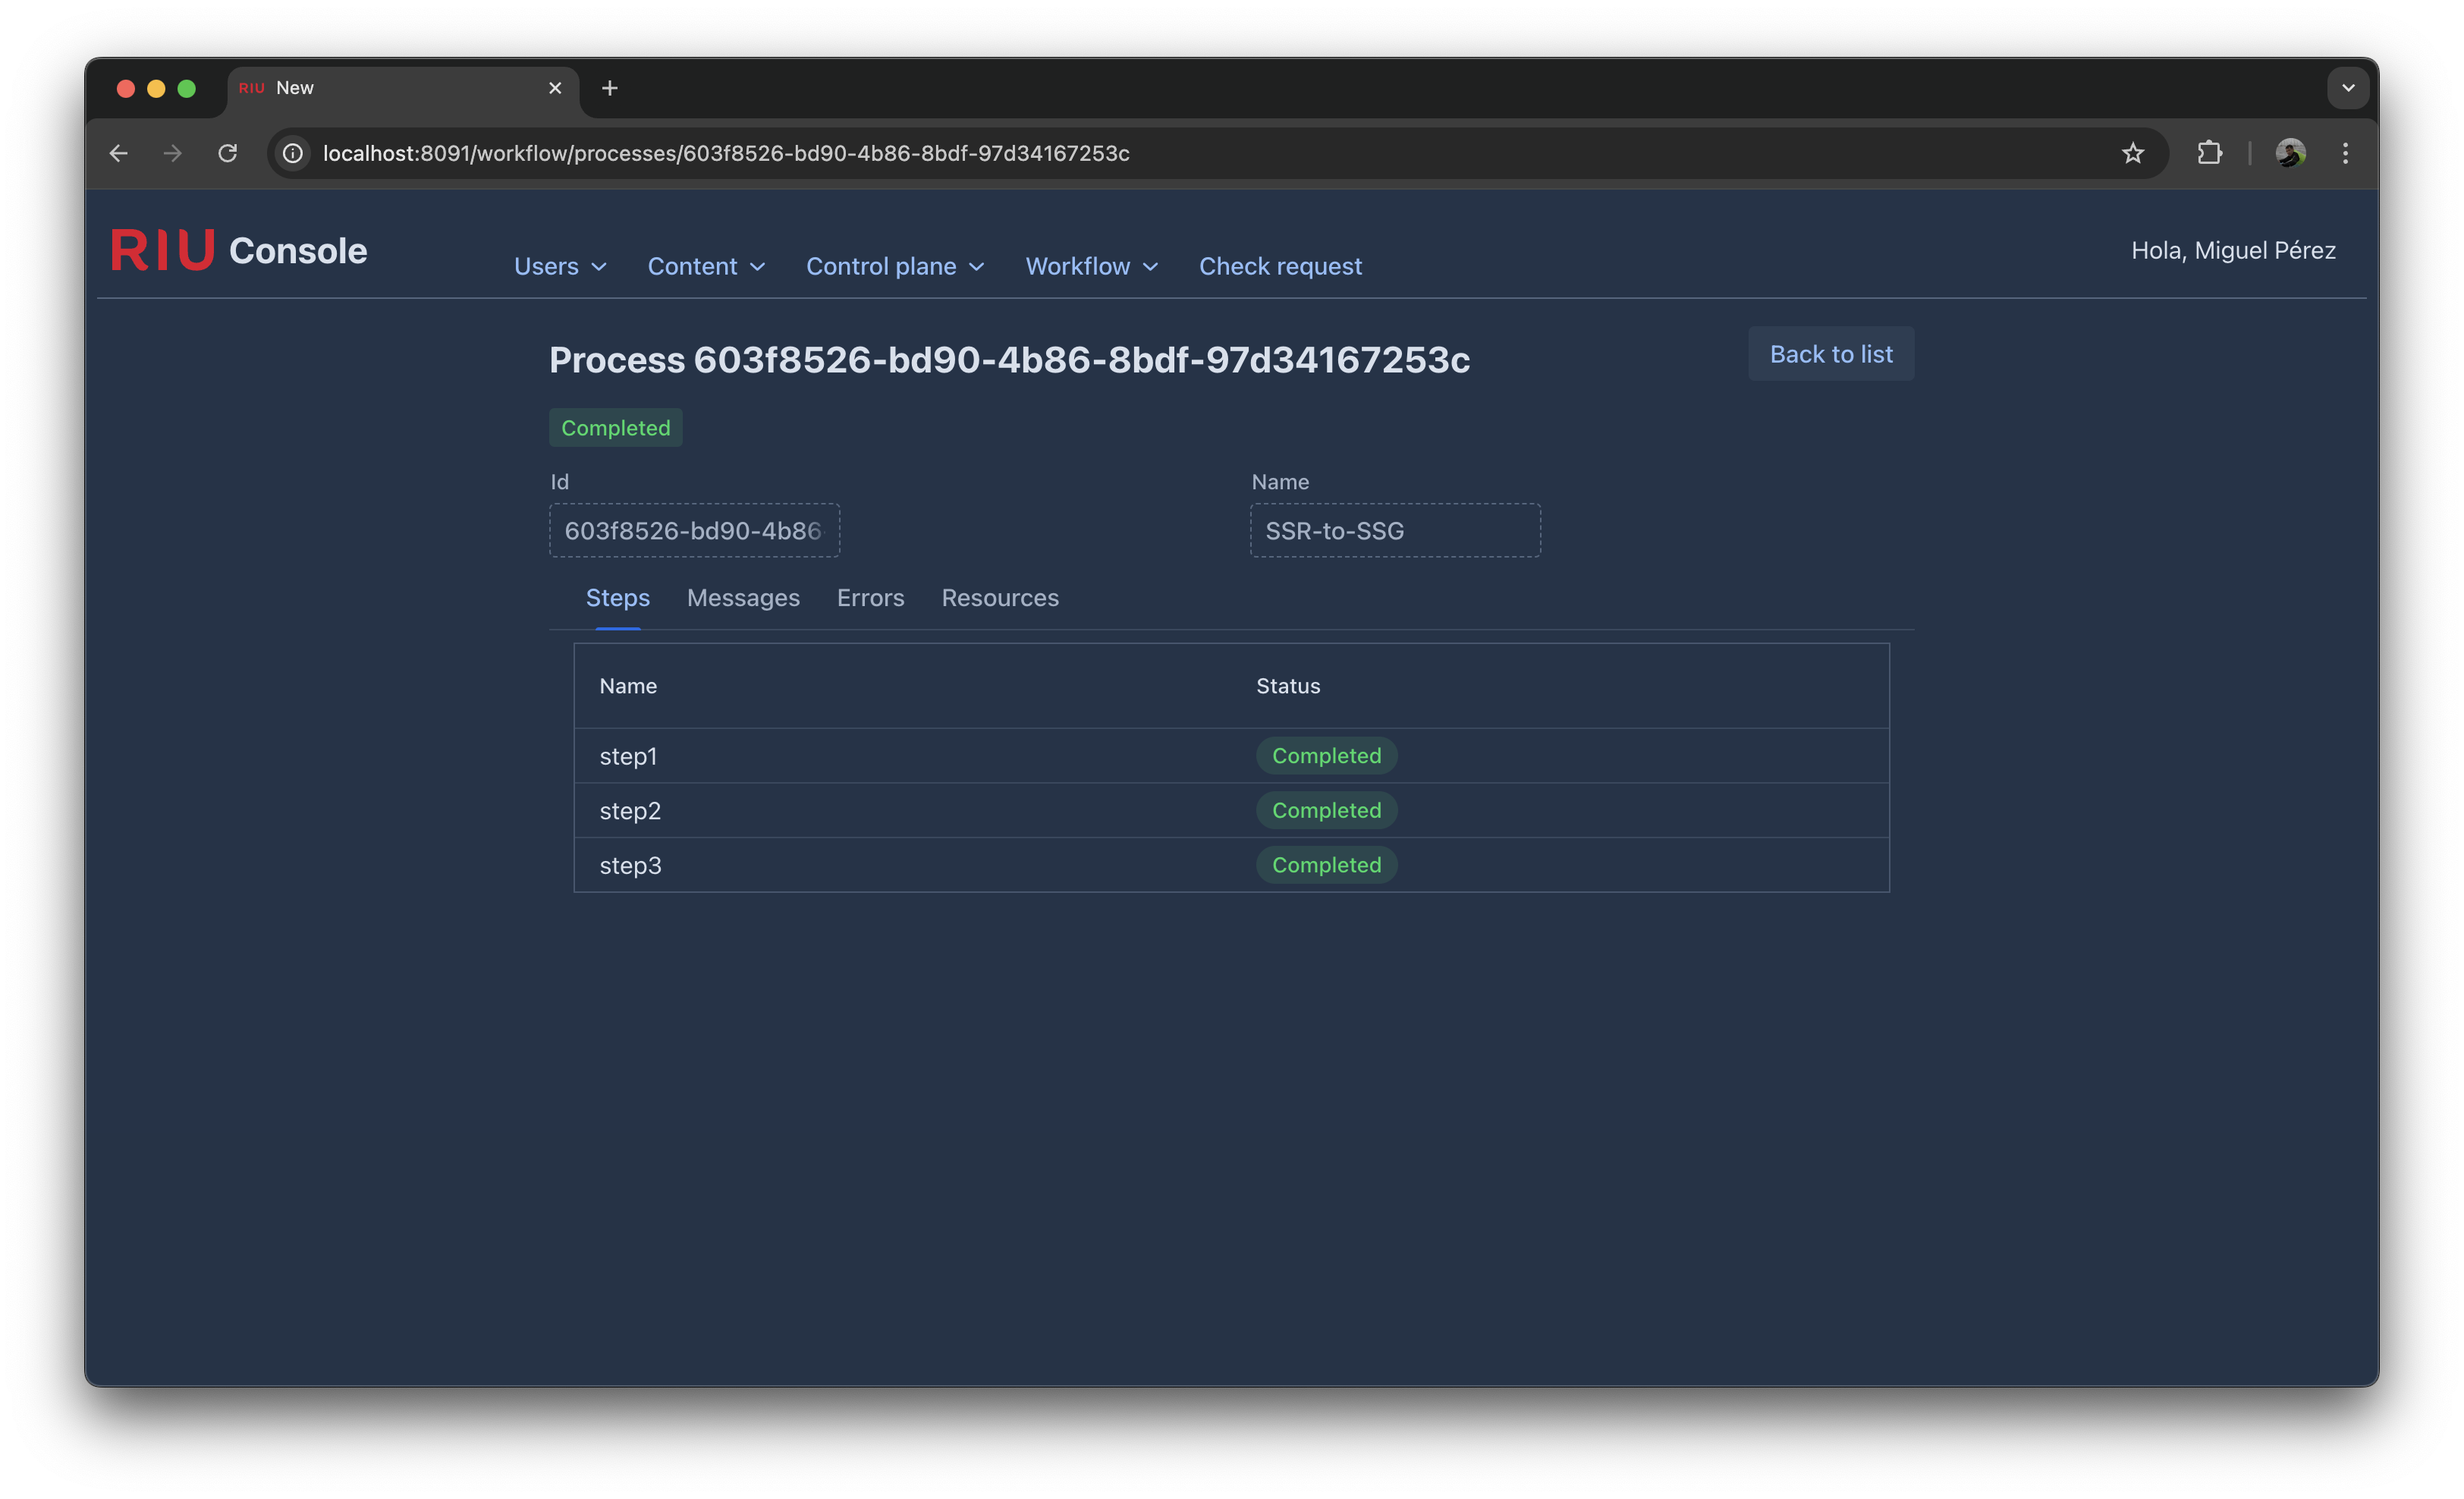
Task: Open the Workflow dropdown menu
Action: click(1091, 266)
